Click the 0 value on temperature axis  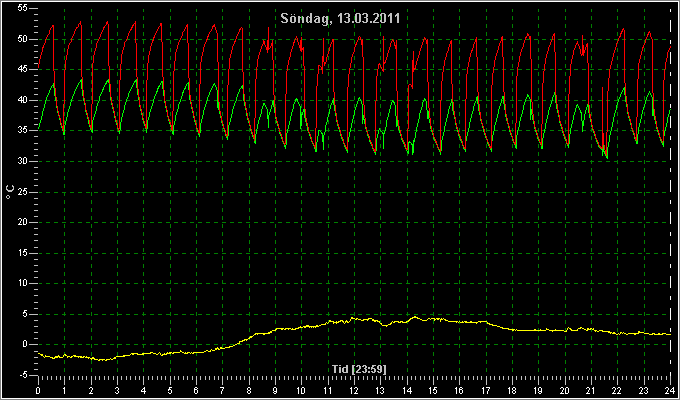[x=25, y=344]
